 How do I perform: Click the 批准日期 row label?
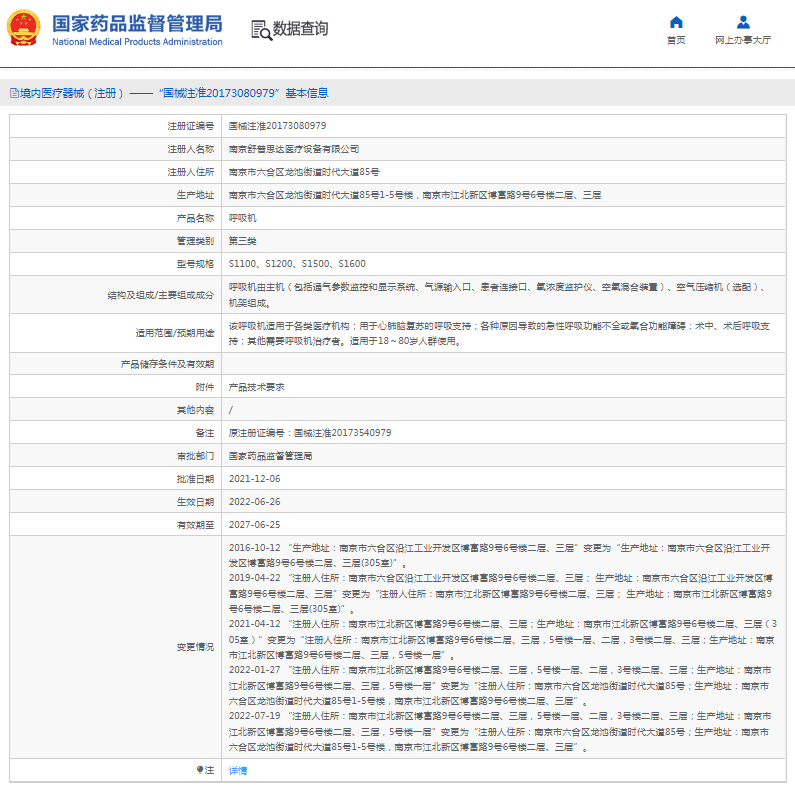(195, 479)
